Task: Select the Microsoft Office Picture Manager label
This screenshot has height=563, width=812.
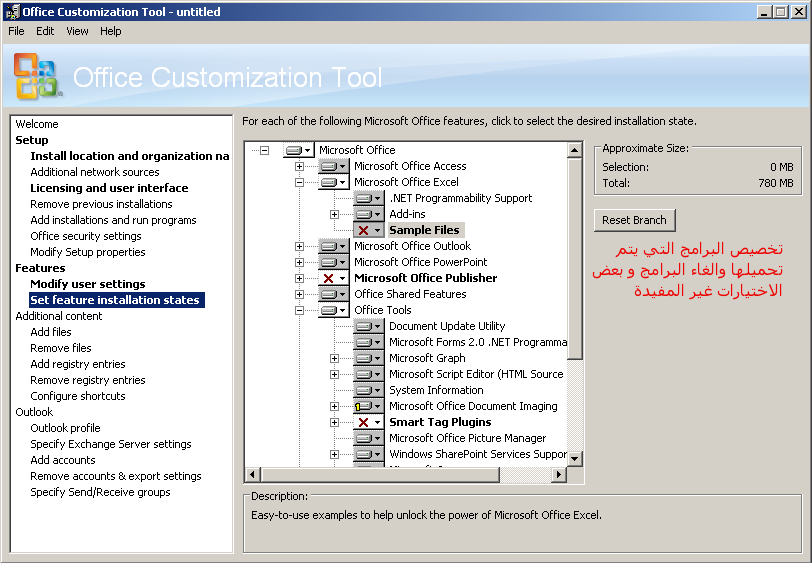Action: click(x=468, y=438)
